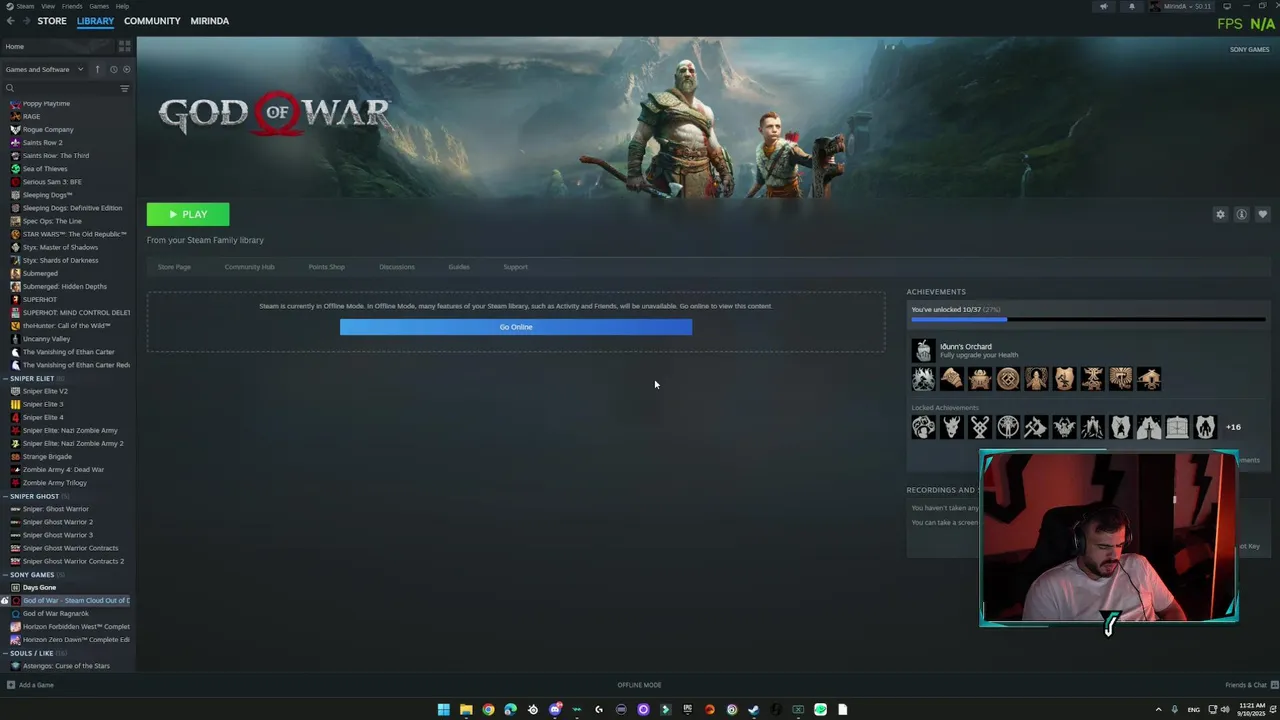The image size is (1280, 720).
Task: Select theHunter: Call of the Wild
Action: tap(68, 325)
